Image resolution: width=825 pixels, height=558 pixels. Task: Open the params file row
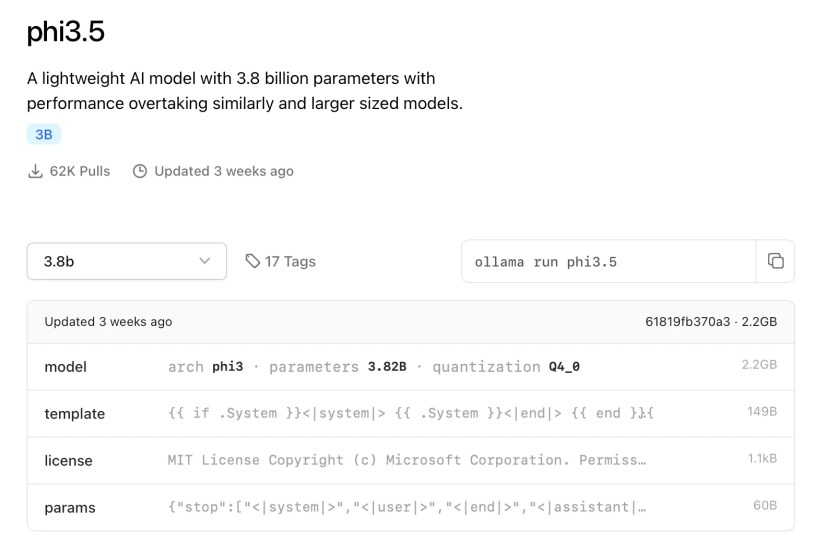tap(70, 508)
